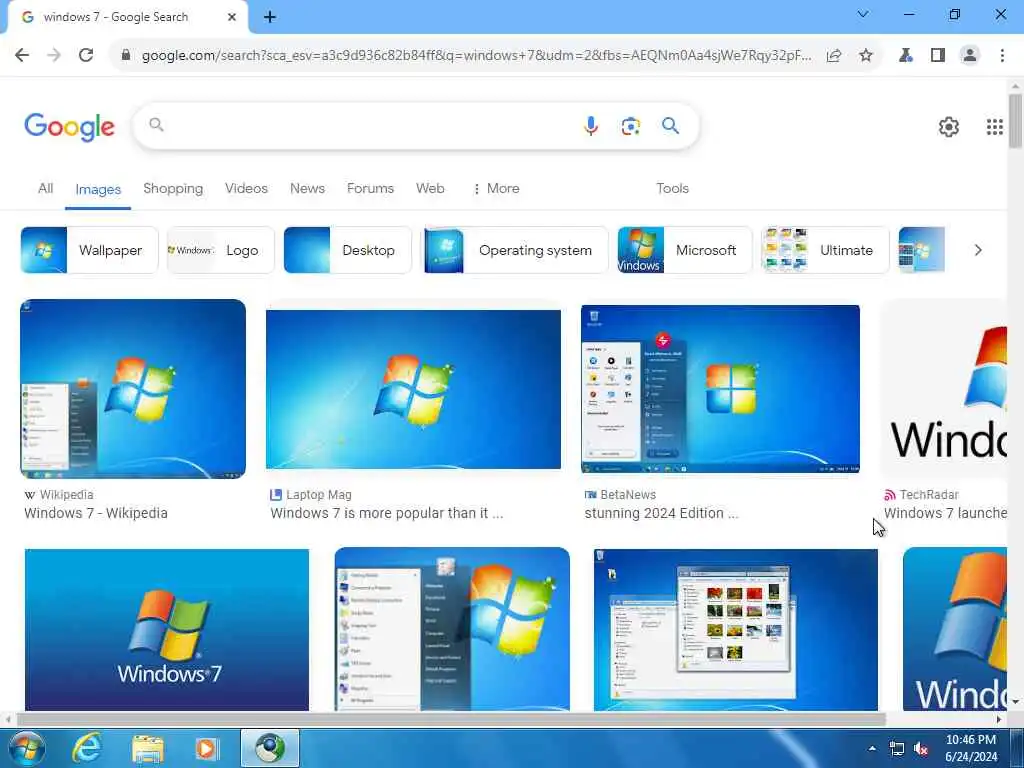Screen dimensions: 1024x768
Task: Click the browser forward arrow
Action: [54, 56]
